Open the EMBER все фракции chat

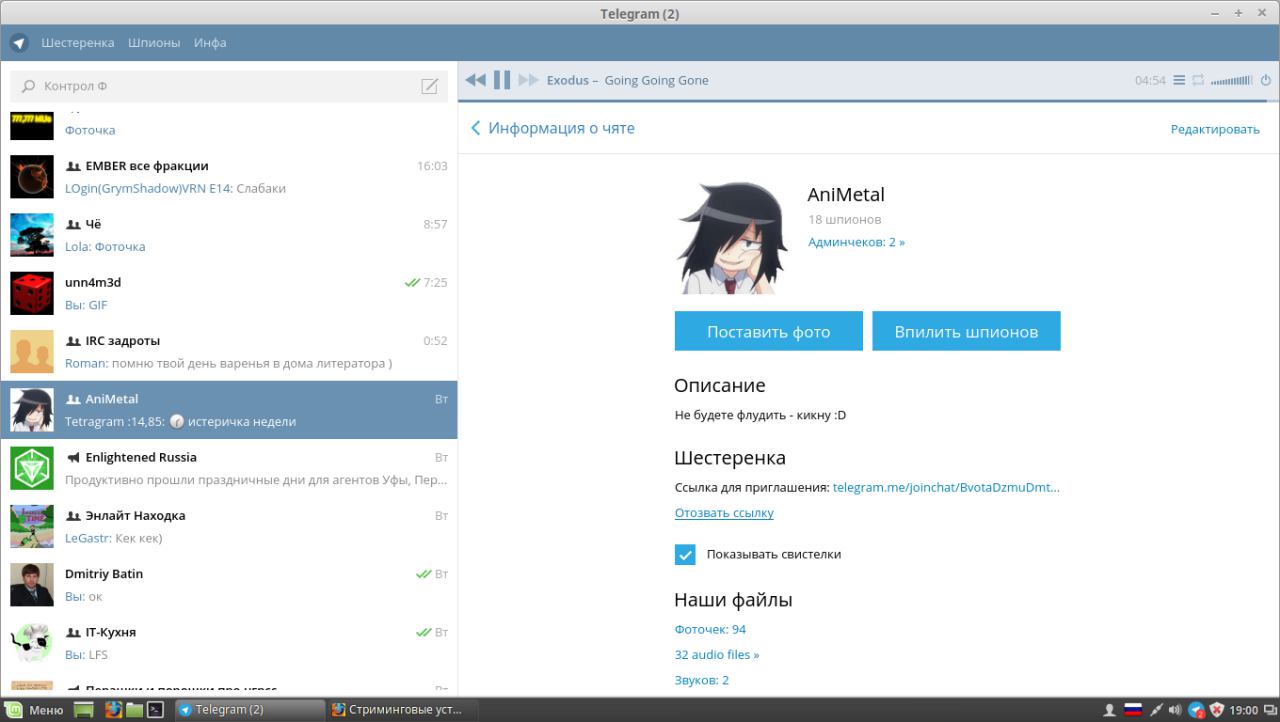(x=229, y=177)
